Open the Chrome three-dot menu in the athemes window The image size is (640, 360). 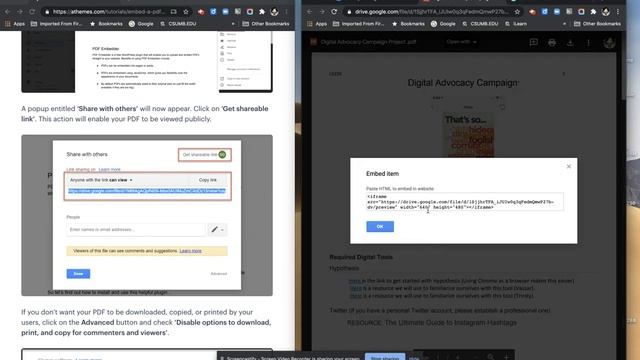click(x=287, y=12)
